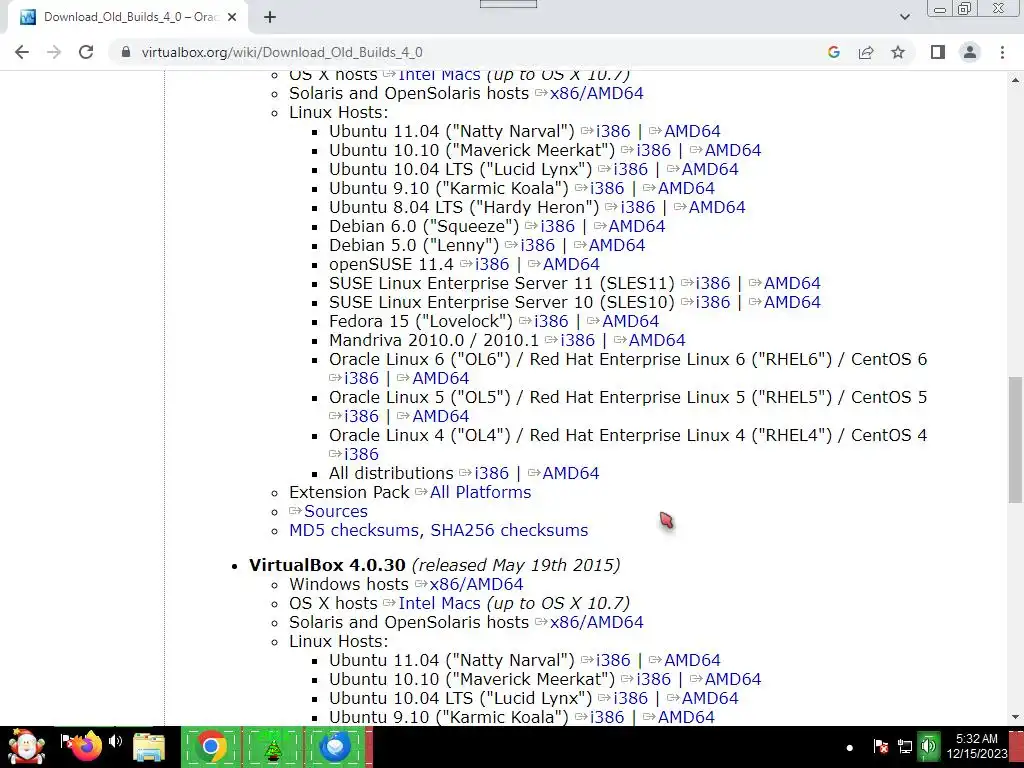Select the Download_Old_Builds_4_0 tab
1024x768 pixels.
click(x=127, y=18)
